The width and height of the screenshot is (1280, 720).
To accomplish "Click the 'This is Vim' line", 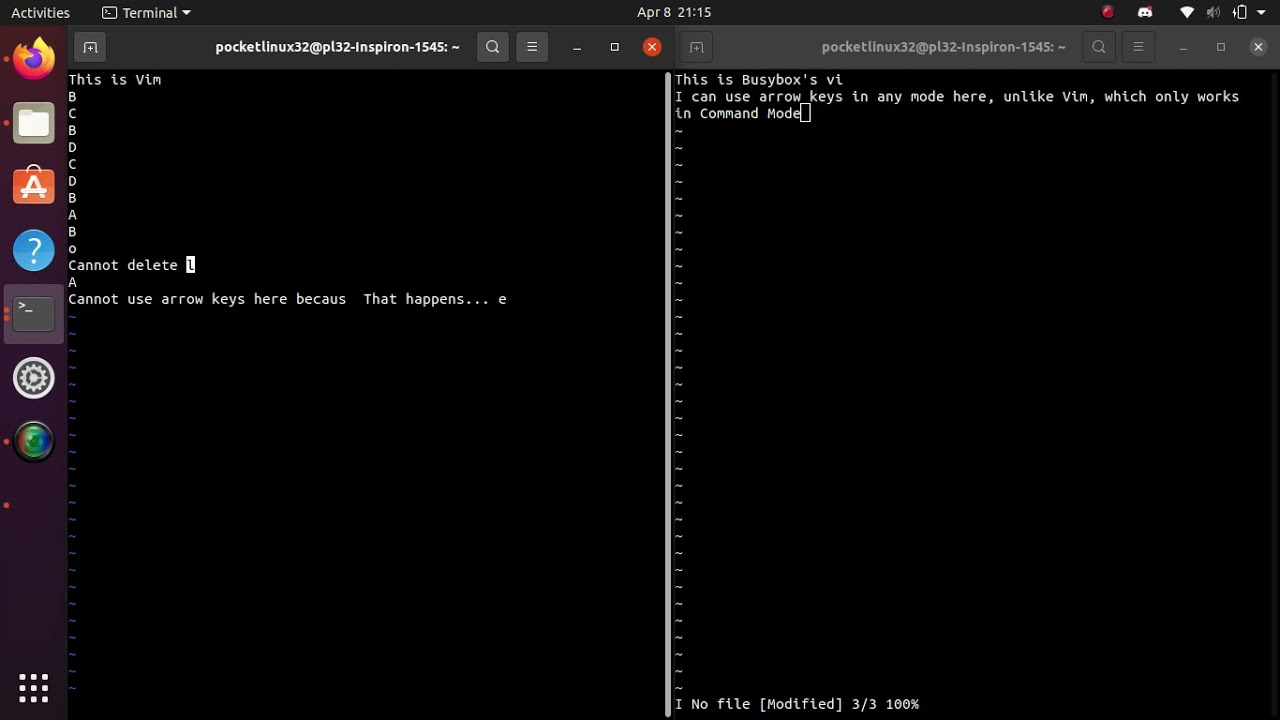I will [x=115, y=79].
